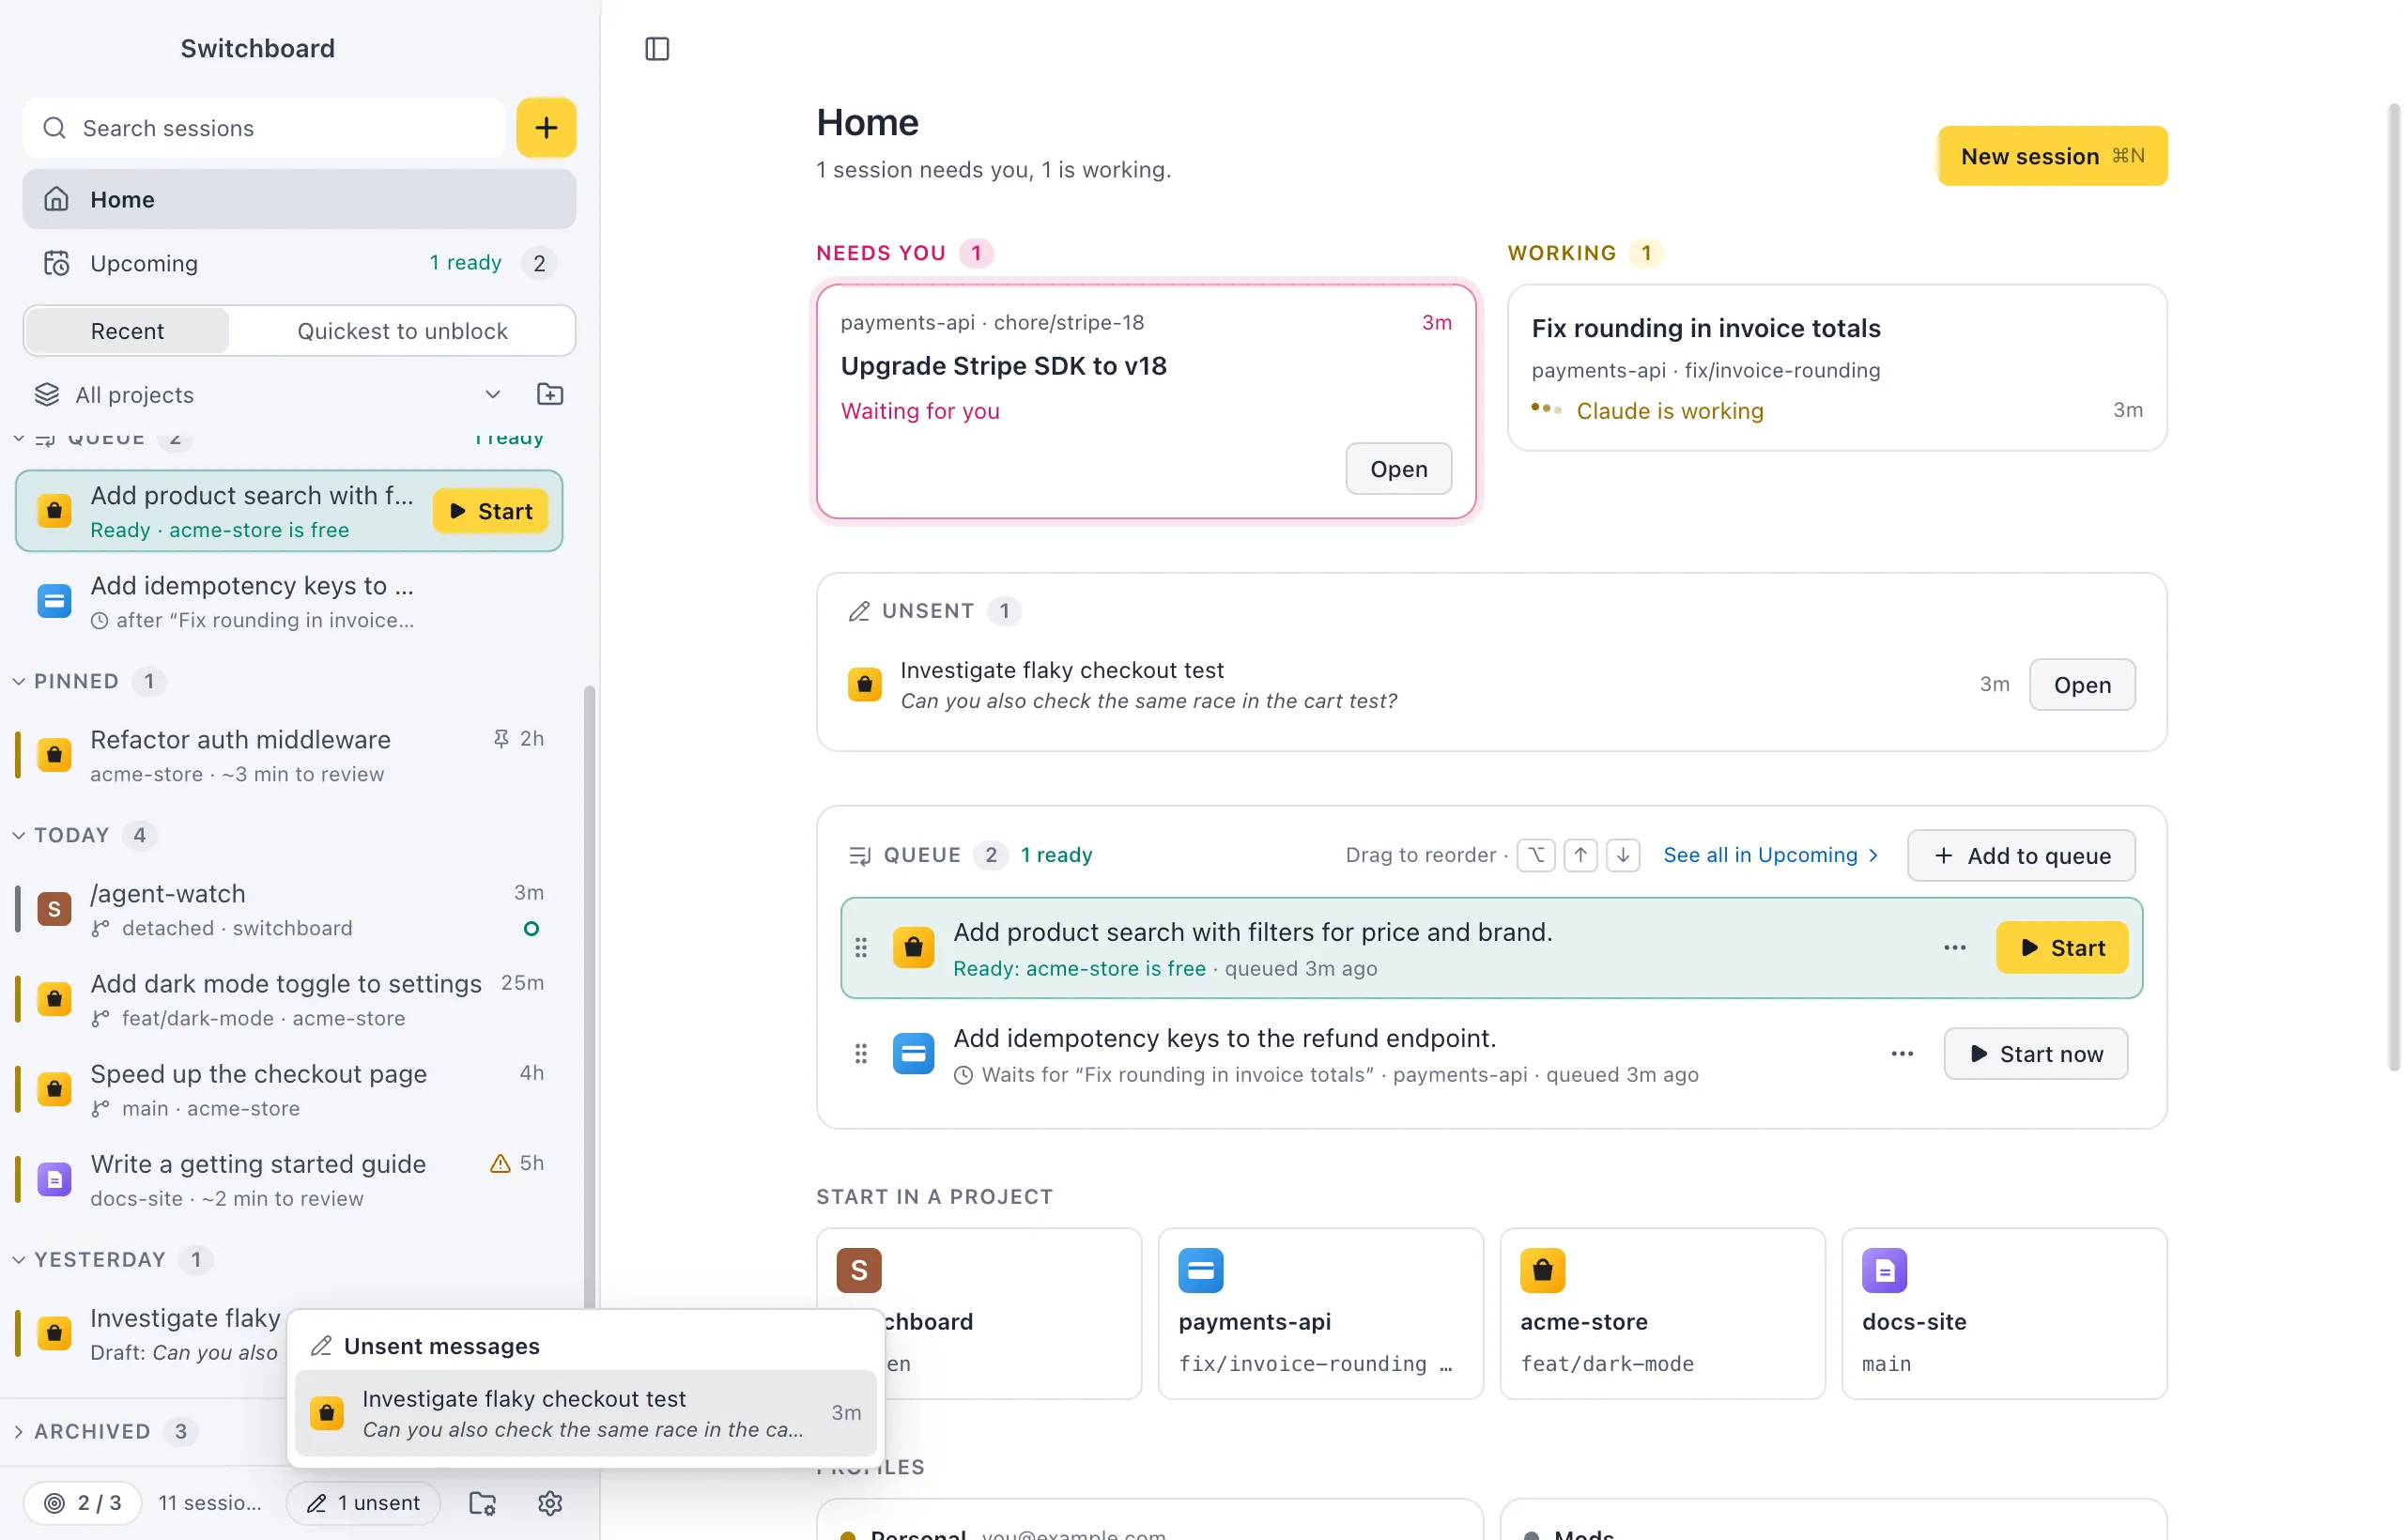Grab the drag handle for product search item
This screenshot has height=1540, width=2404.
[x=861, y=948]
